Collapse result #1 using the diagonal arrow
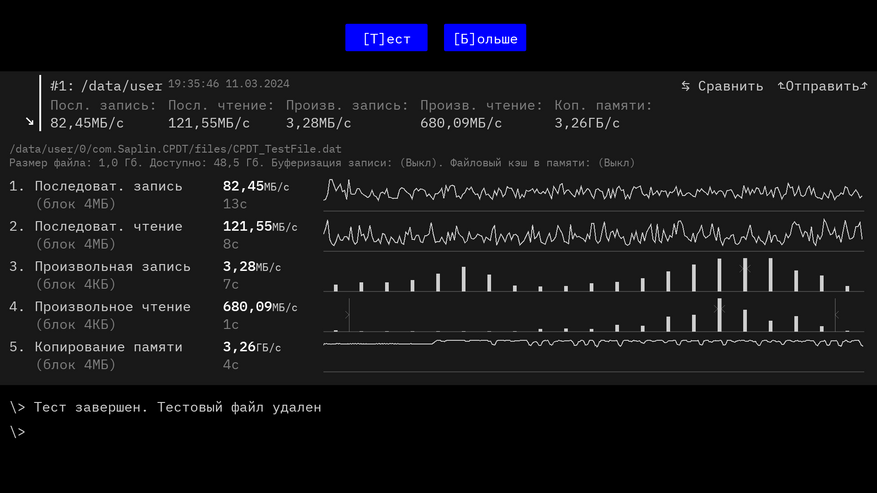877x493 pixels. coord(30,121)
